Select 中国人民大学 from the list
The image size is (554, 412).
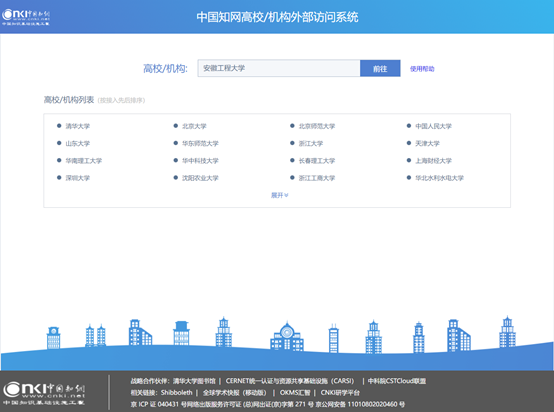pyautogui.click(x=434, y=126)
